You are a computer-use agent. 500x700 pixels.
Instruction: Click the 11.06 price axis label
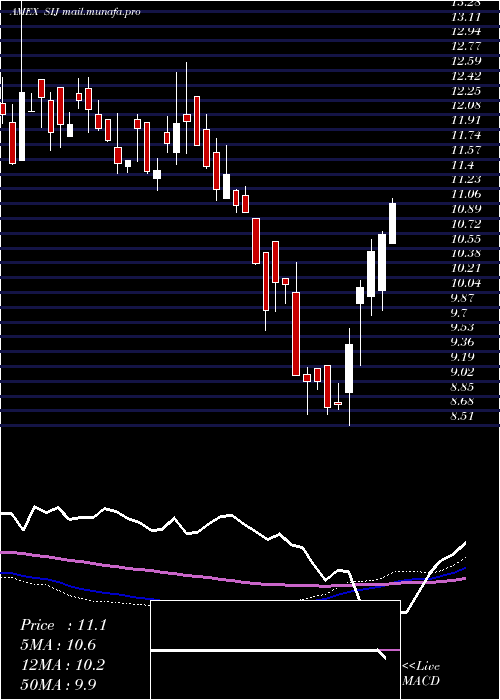point(466,194)
